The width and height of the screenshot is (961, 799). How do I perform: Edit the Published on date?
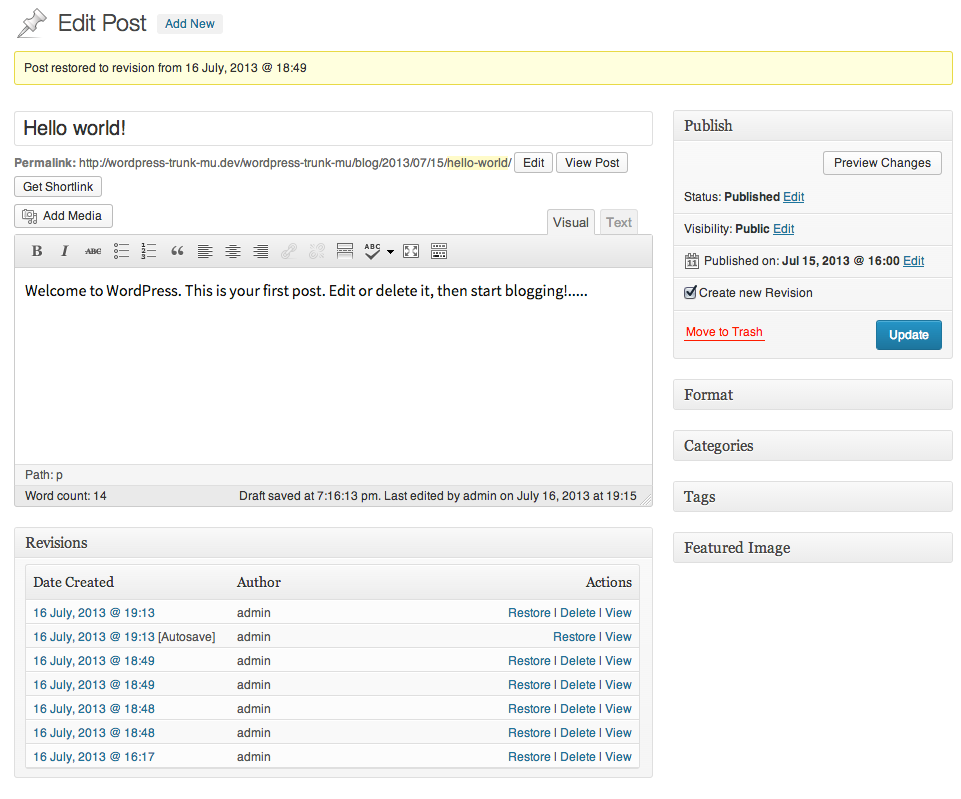(x=913, y=261)
